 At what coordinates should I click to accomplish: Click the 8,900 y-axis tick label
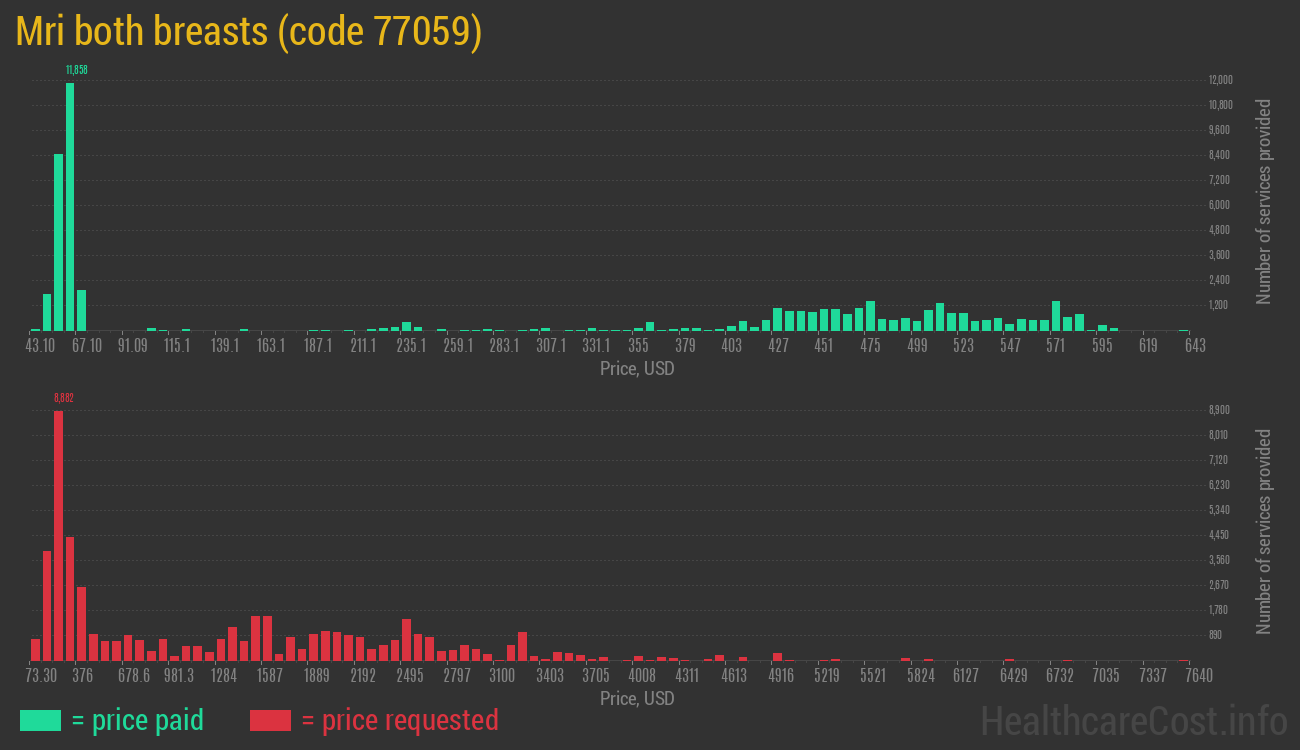point(1218,410)
